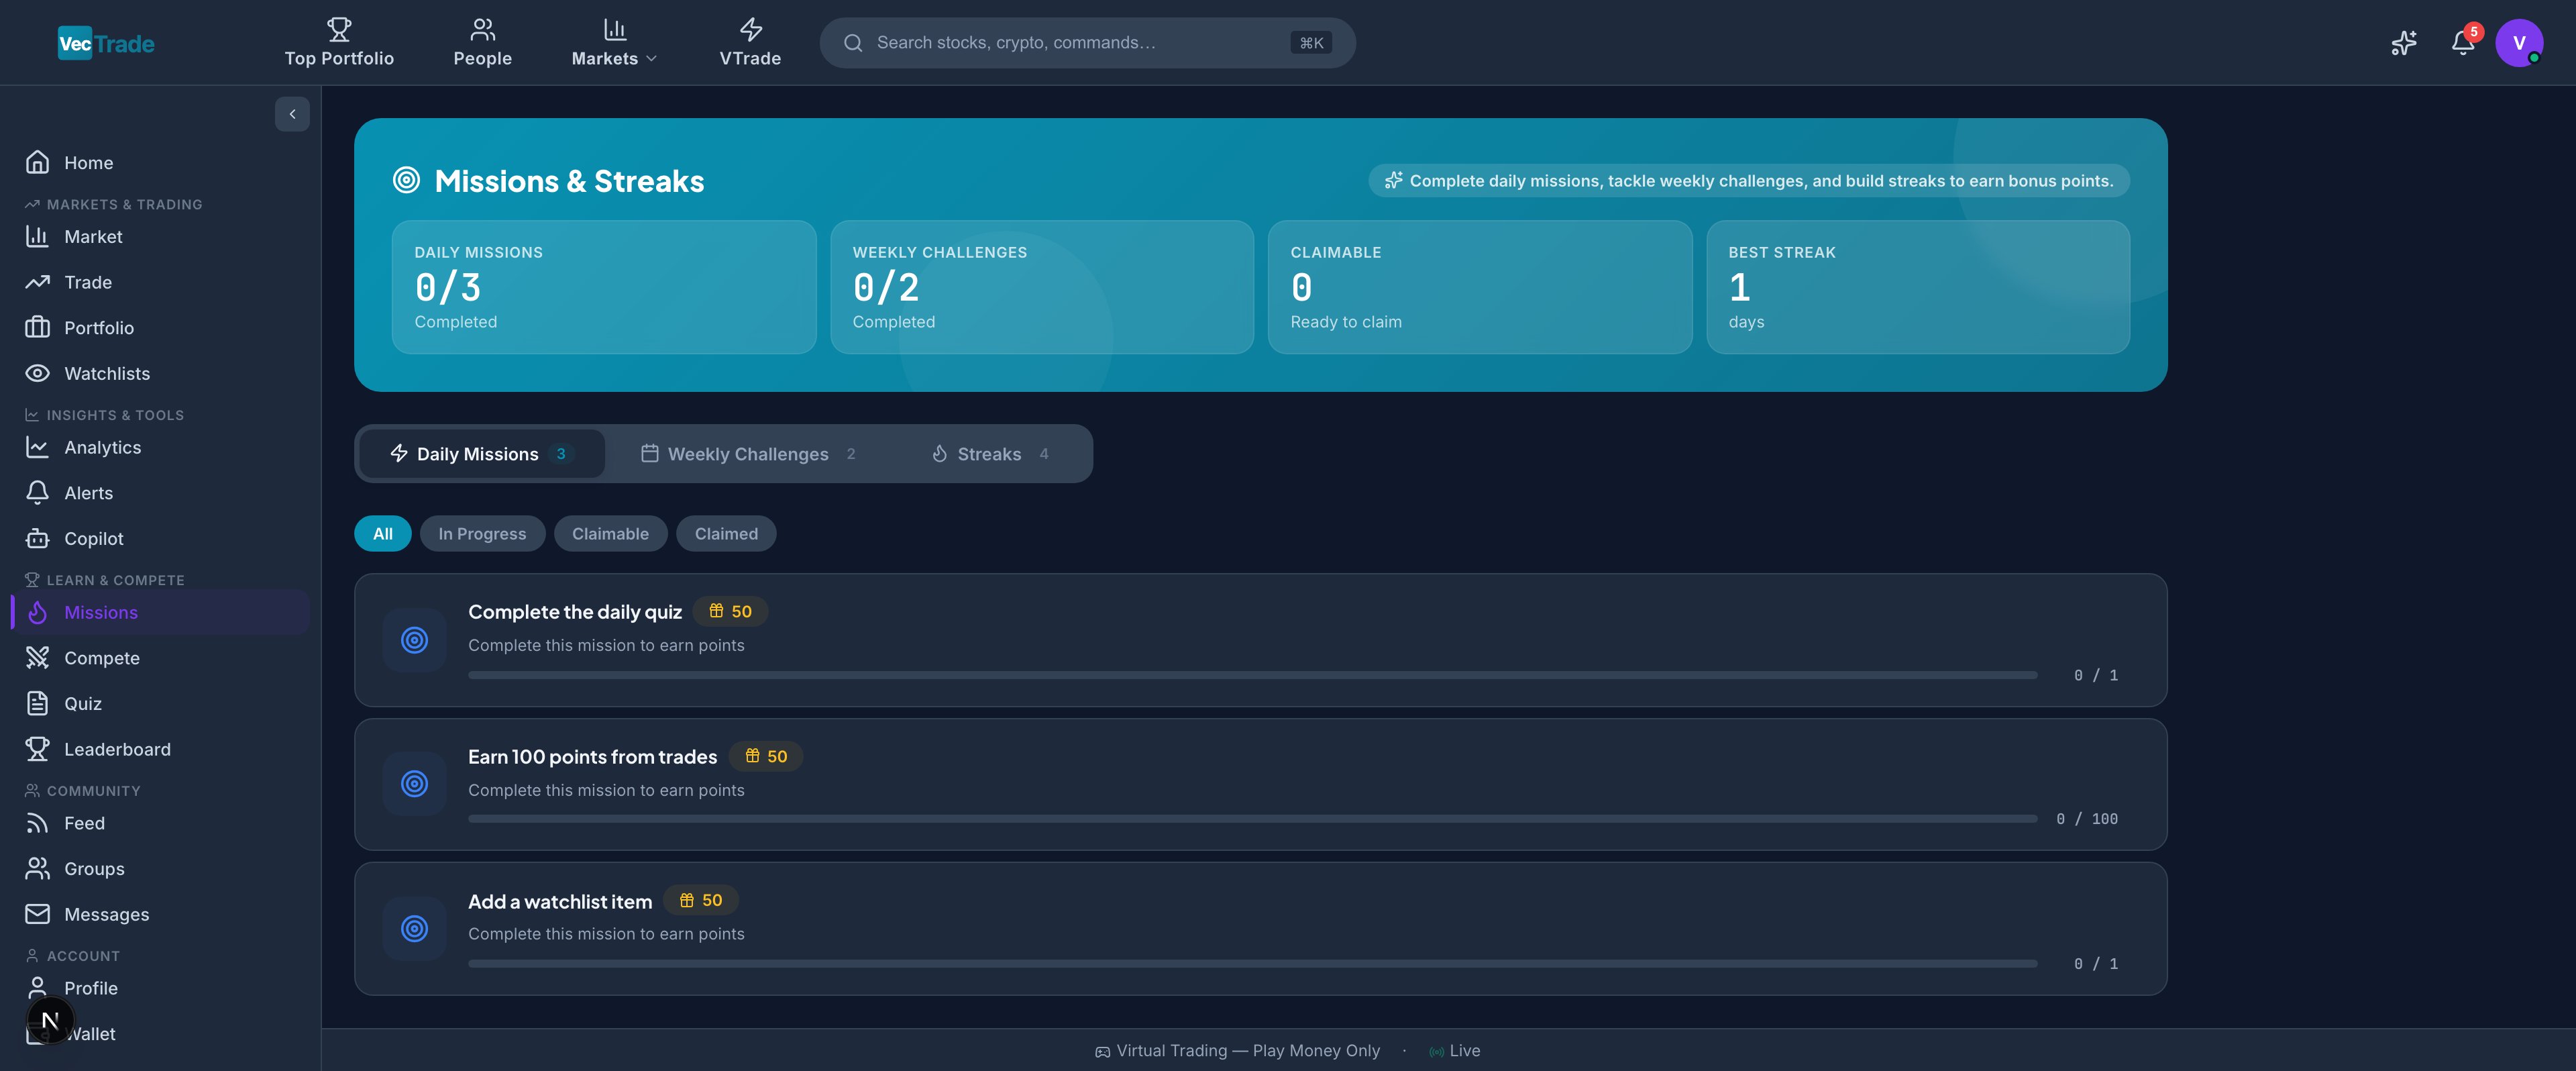The image size is (2576, 1071).
Task: Switch to Streaks tab
Action: click(x=990, y=454)
